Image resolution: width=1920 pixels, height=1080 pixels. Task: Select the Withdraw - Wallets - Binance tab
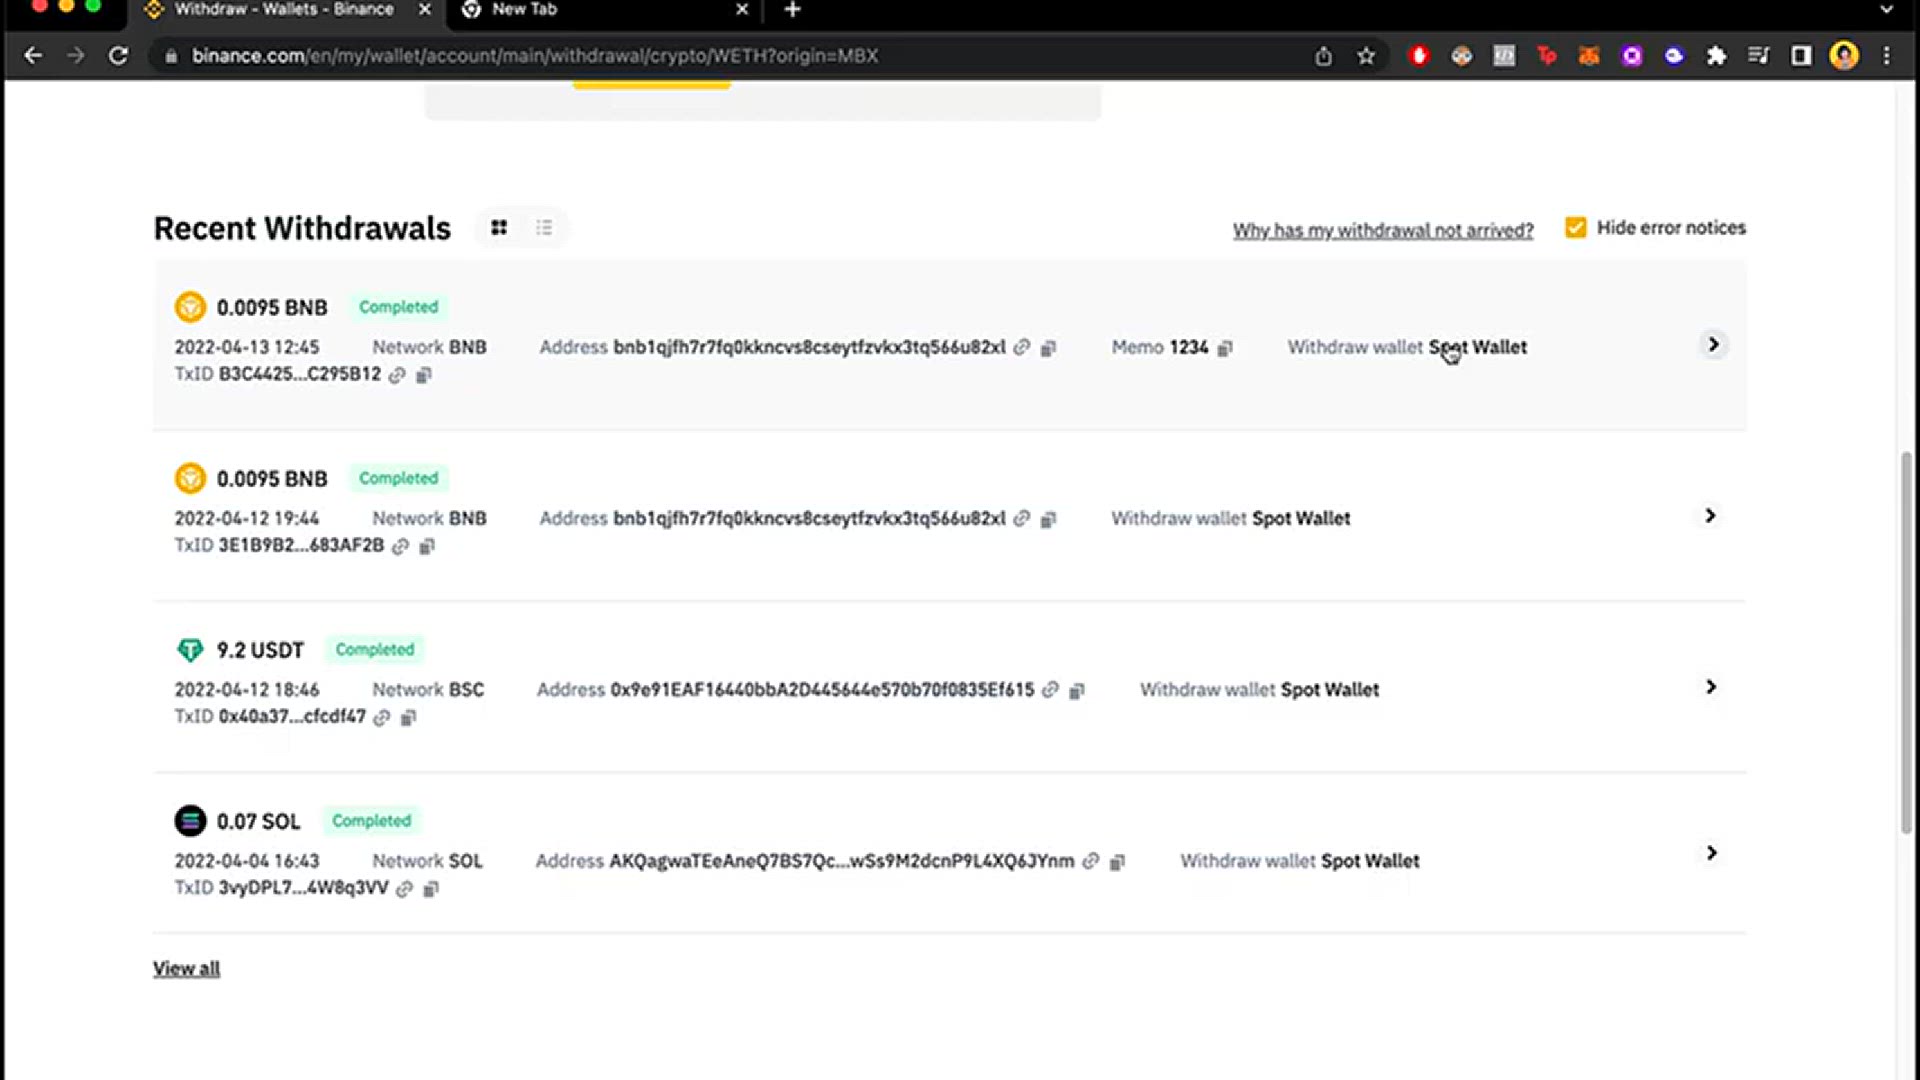[x=283, y=9]
